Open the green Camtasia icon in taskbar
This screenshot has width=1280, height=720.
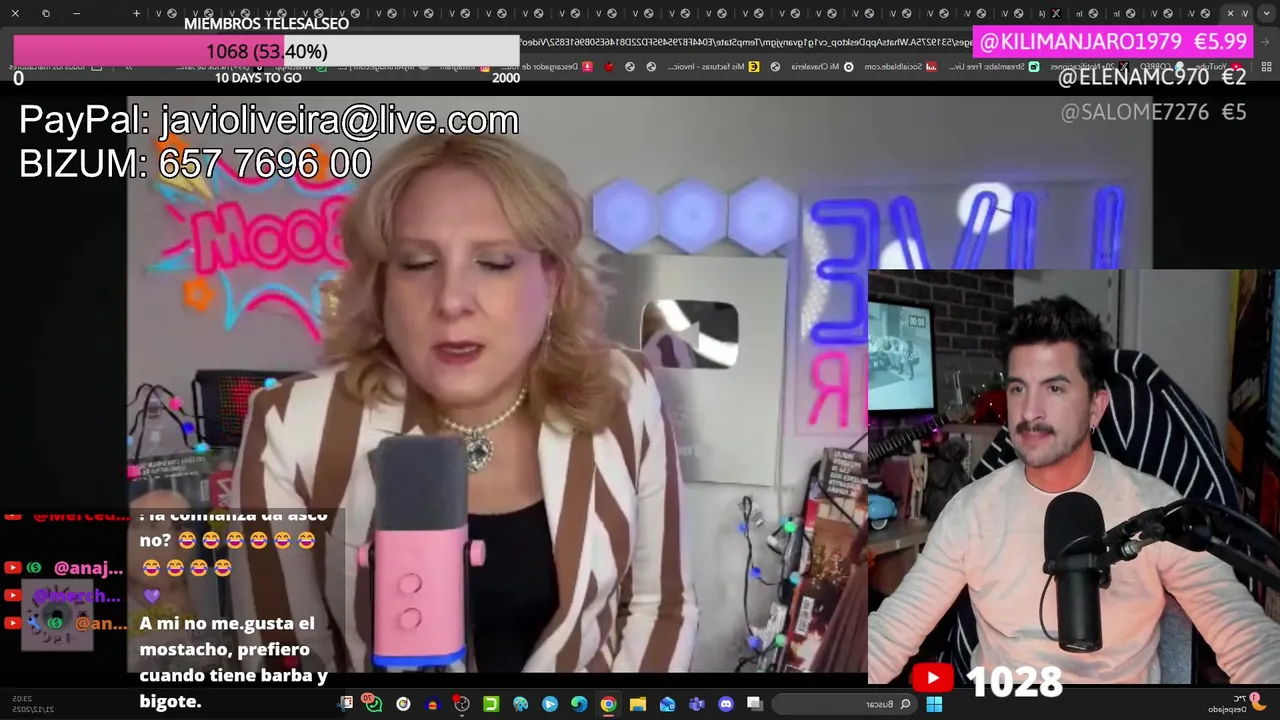[491, 704]
